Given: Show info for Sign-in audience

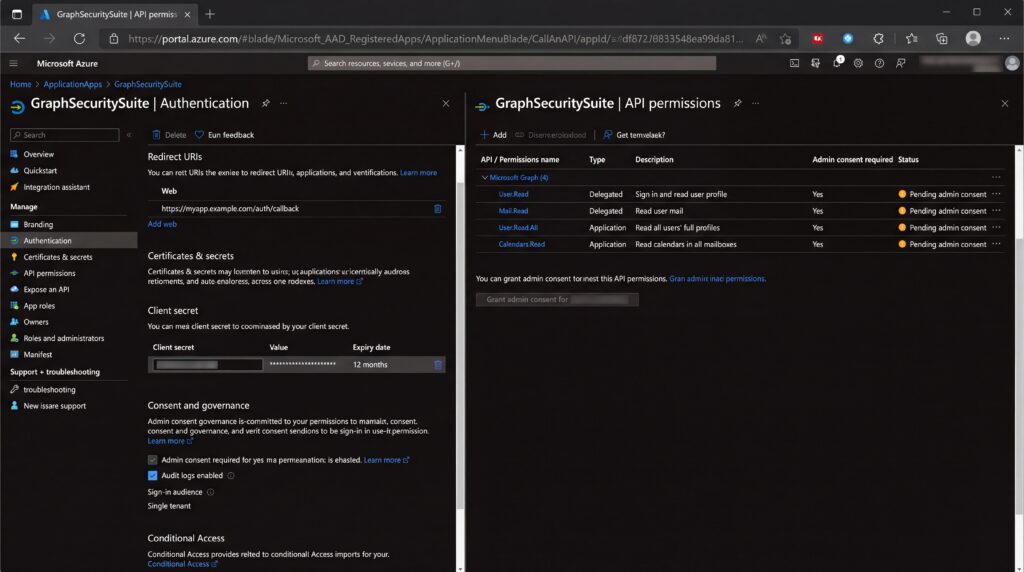Looking at the screenshot, I should [210, 492].
